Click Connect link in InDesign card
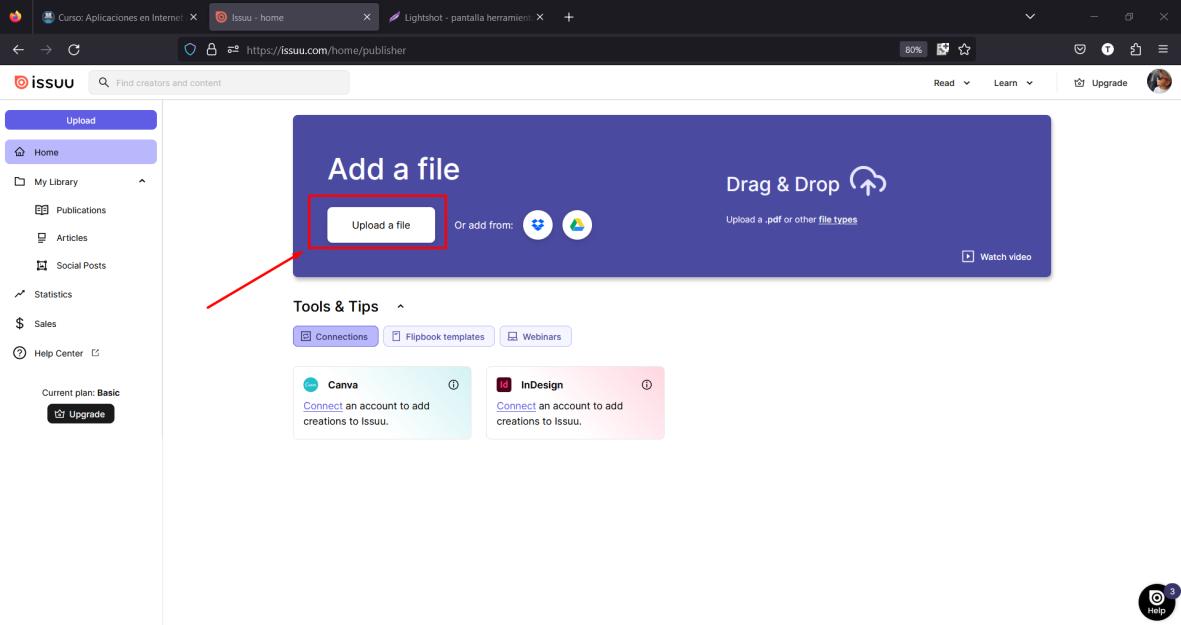The width and height of the screenshot is (1181, 625). (x=516, y=406)
